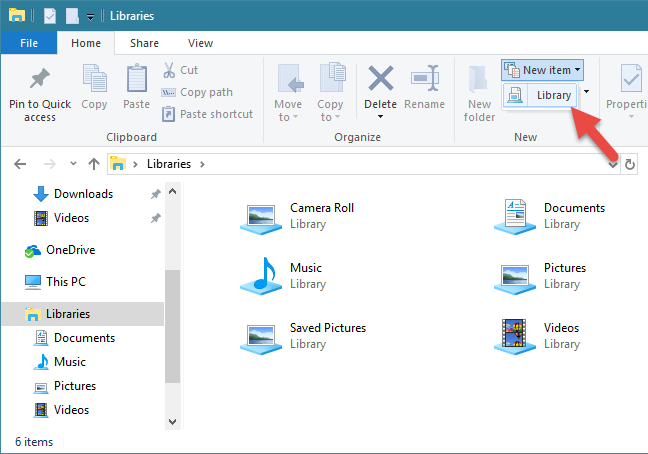Open the Move to dropdown
This screenshot has width=648, height=454.
click(x=288, y=93)
